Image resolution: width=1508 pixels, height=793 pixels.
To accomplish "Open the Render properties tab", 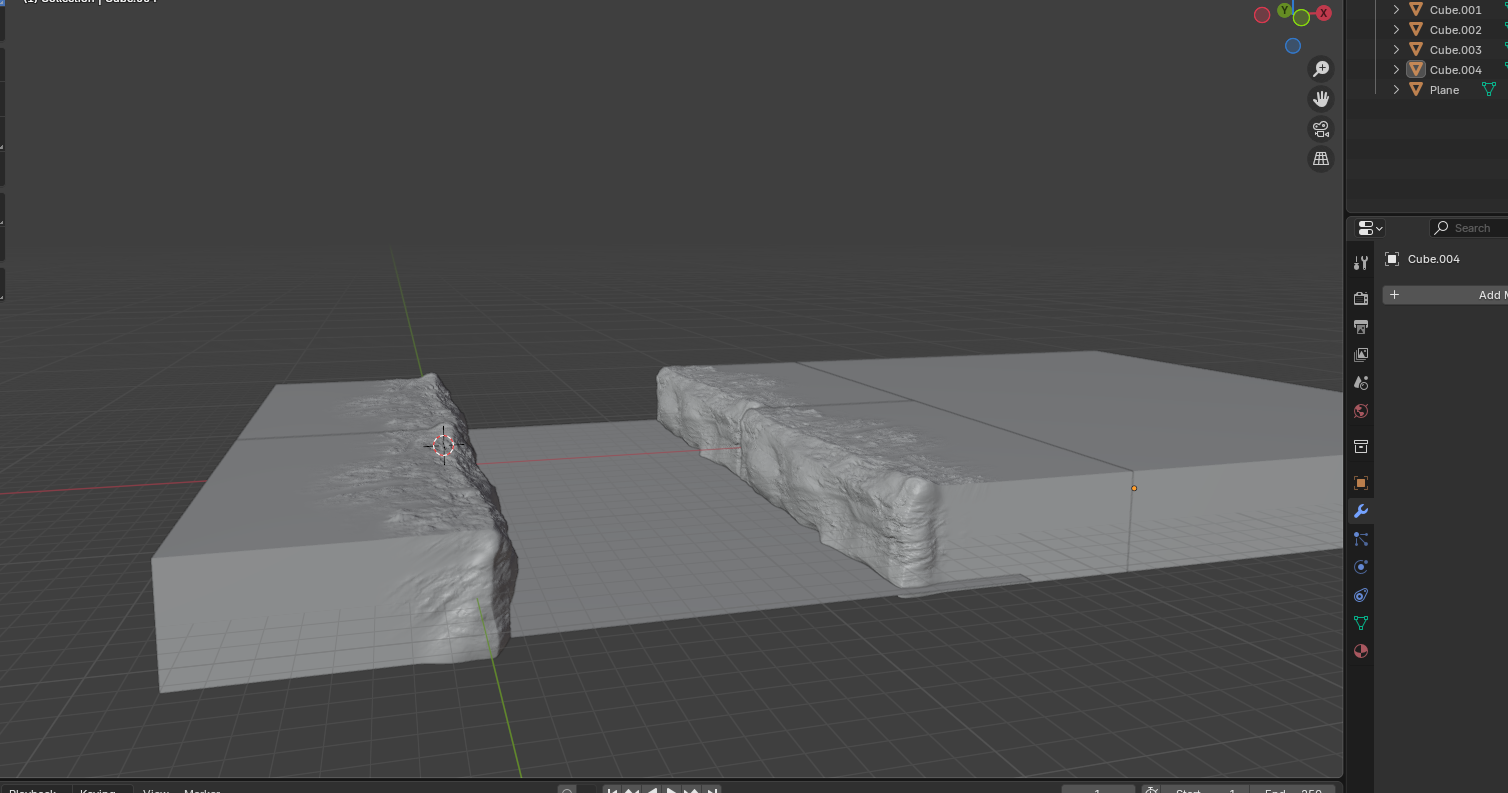I will click(1360, 299).
